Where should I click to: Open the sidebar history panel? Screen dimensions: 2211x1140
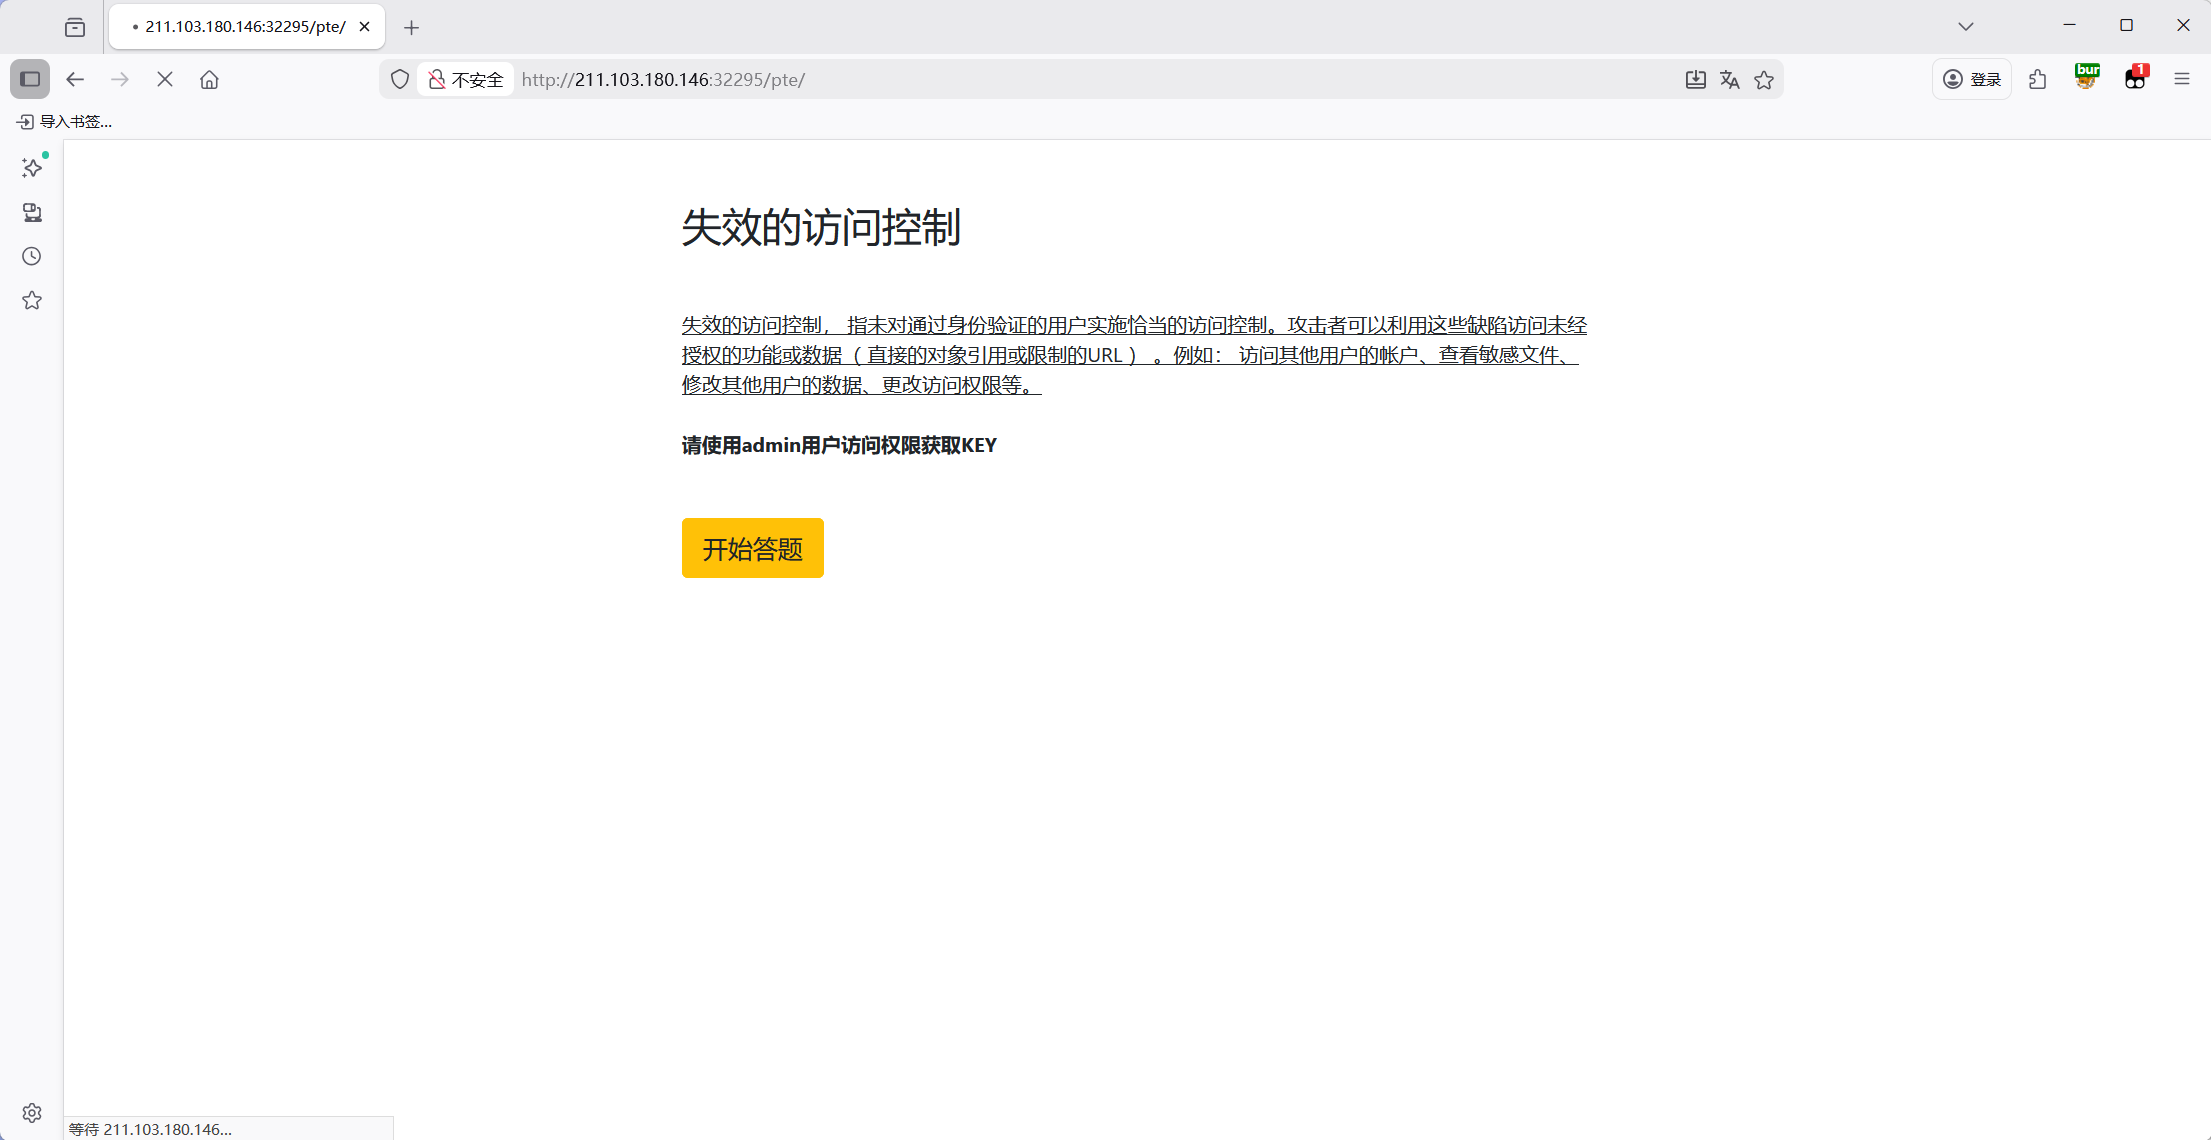(x=32, y=256)
